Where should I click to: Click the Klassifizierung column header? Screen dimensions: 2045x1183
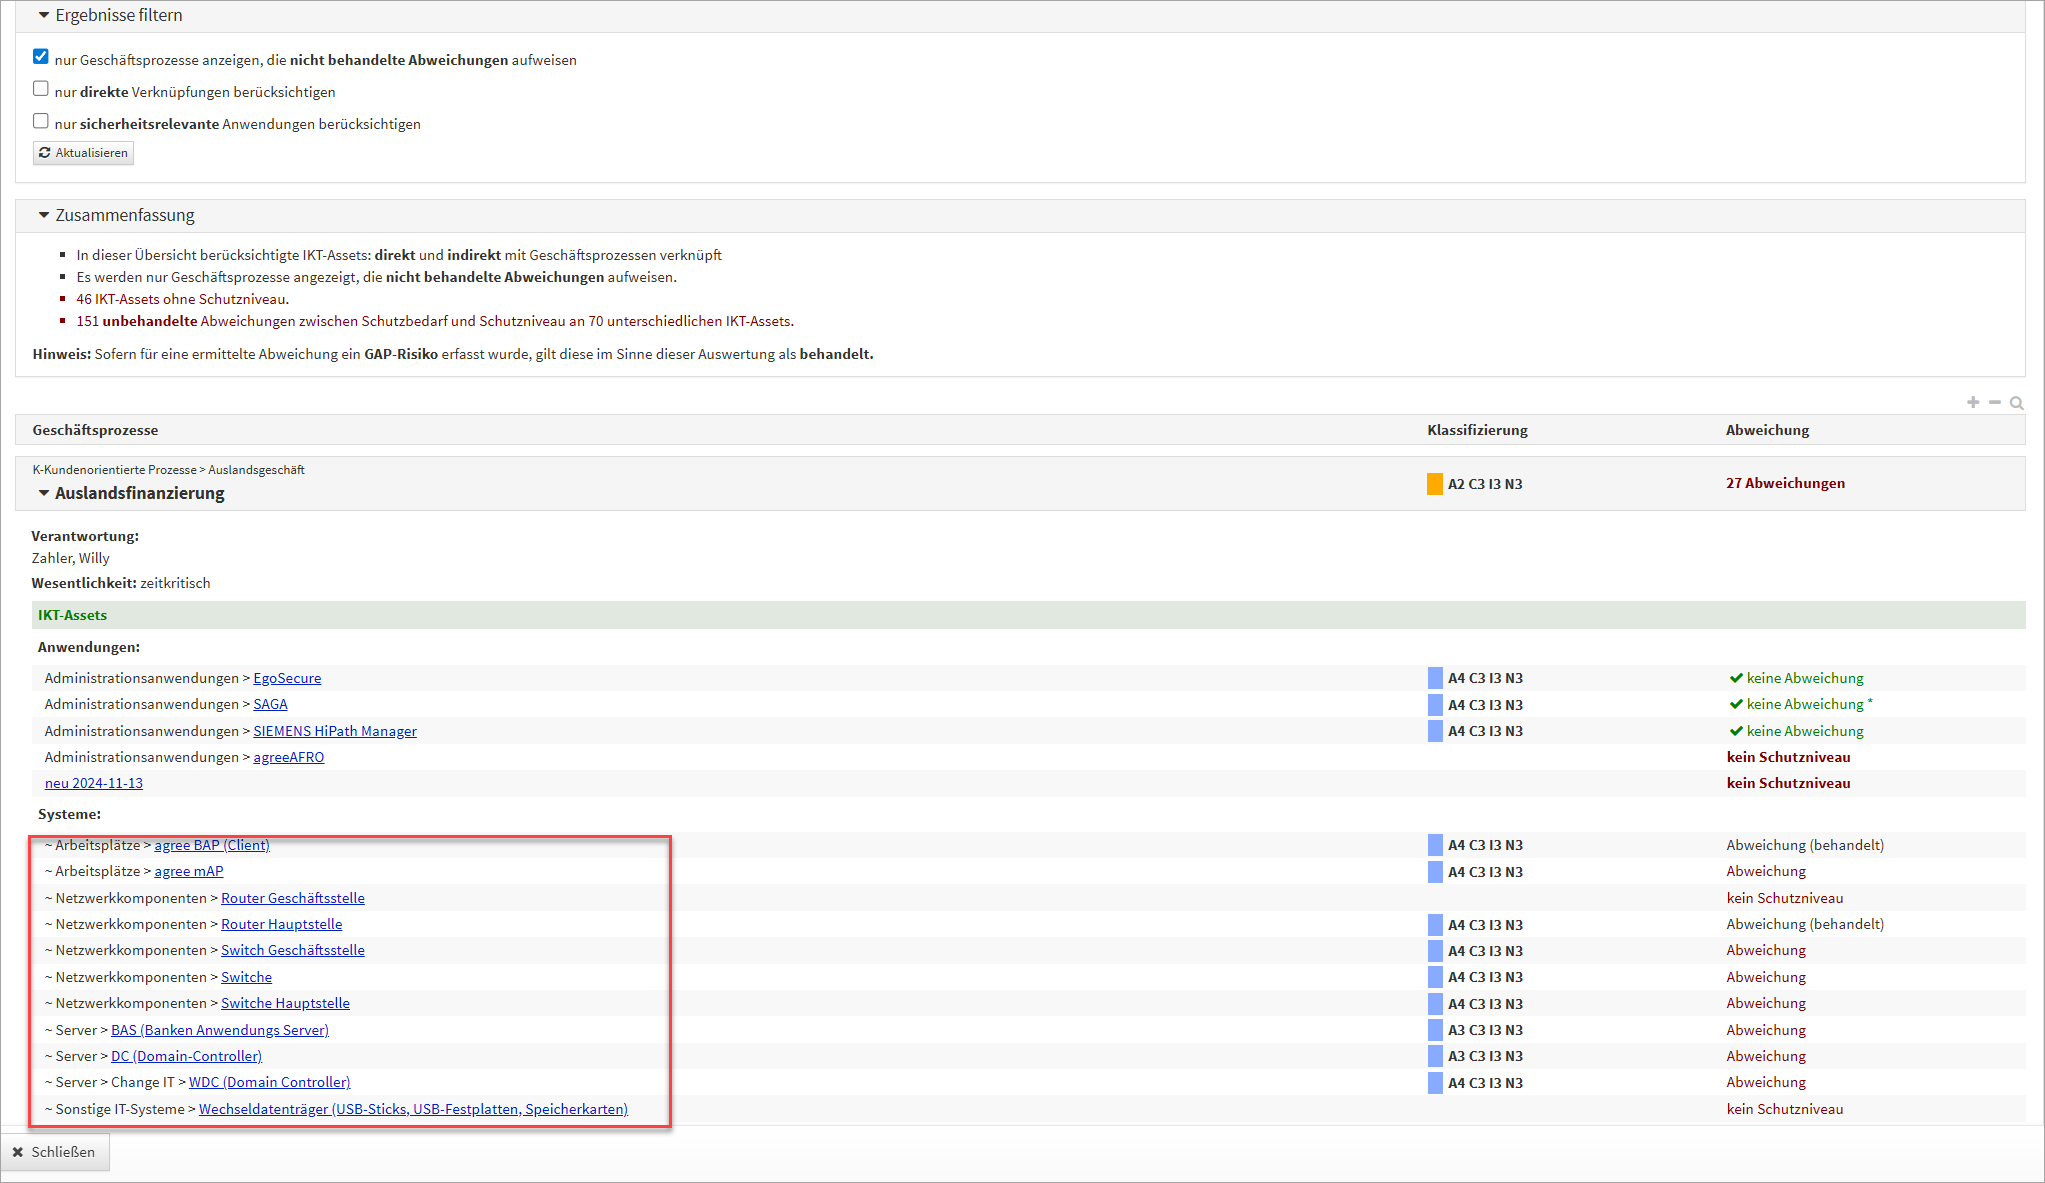pyautogui.click(x=1476, y=430)
